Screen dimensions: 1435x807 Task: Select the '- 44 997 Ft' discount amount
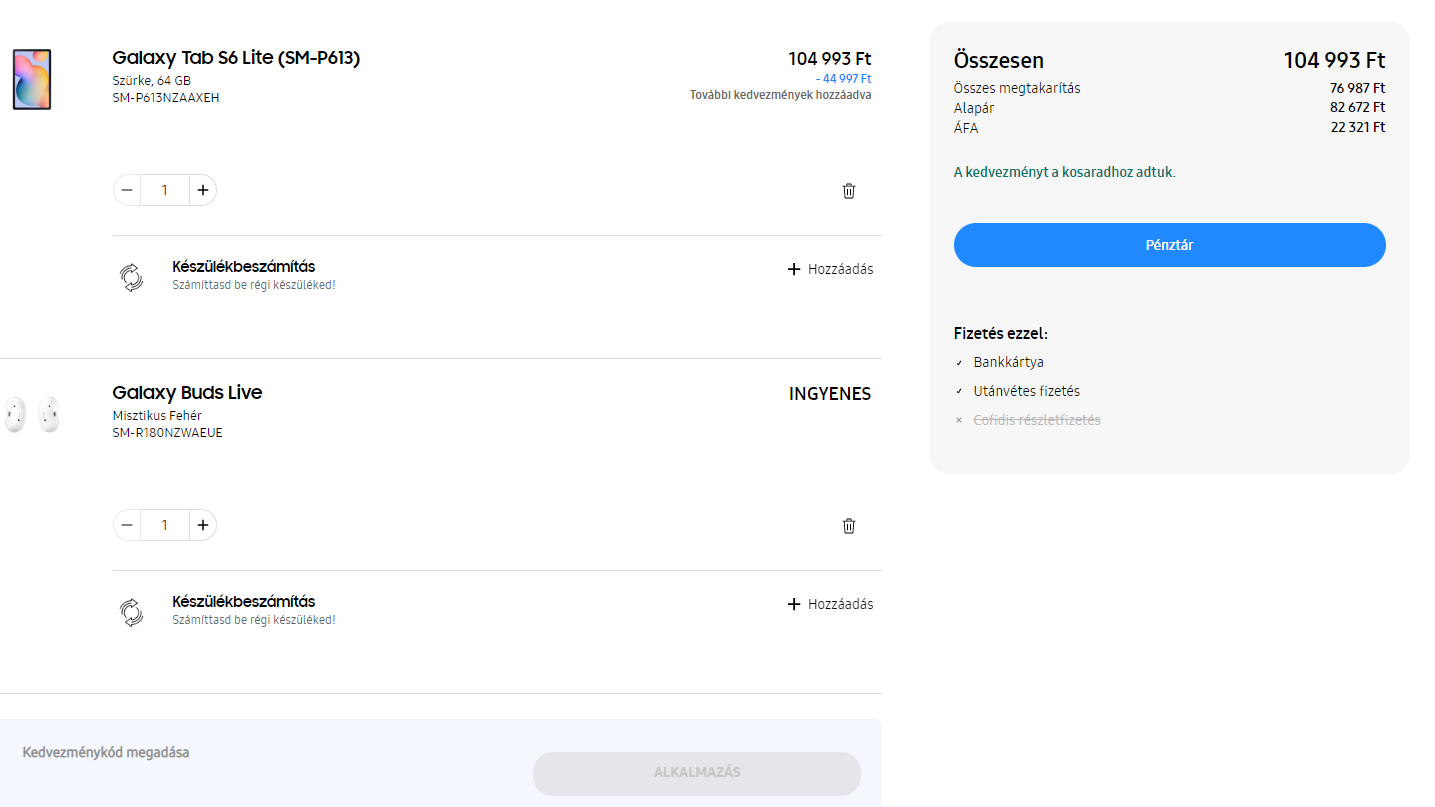pyautogui.click(x=843, y=79)
